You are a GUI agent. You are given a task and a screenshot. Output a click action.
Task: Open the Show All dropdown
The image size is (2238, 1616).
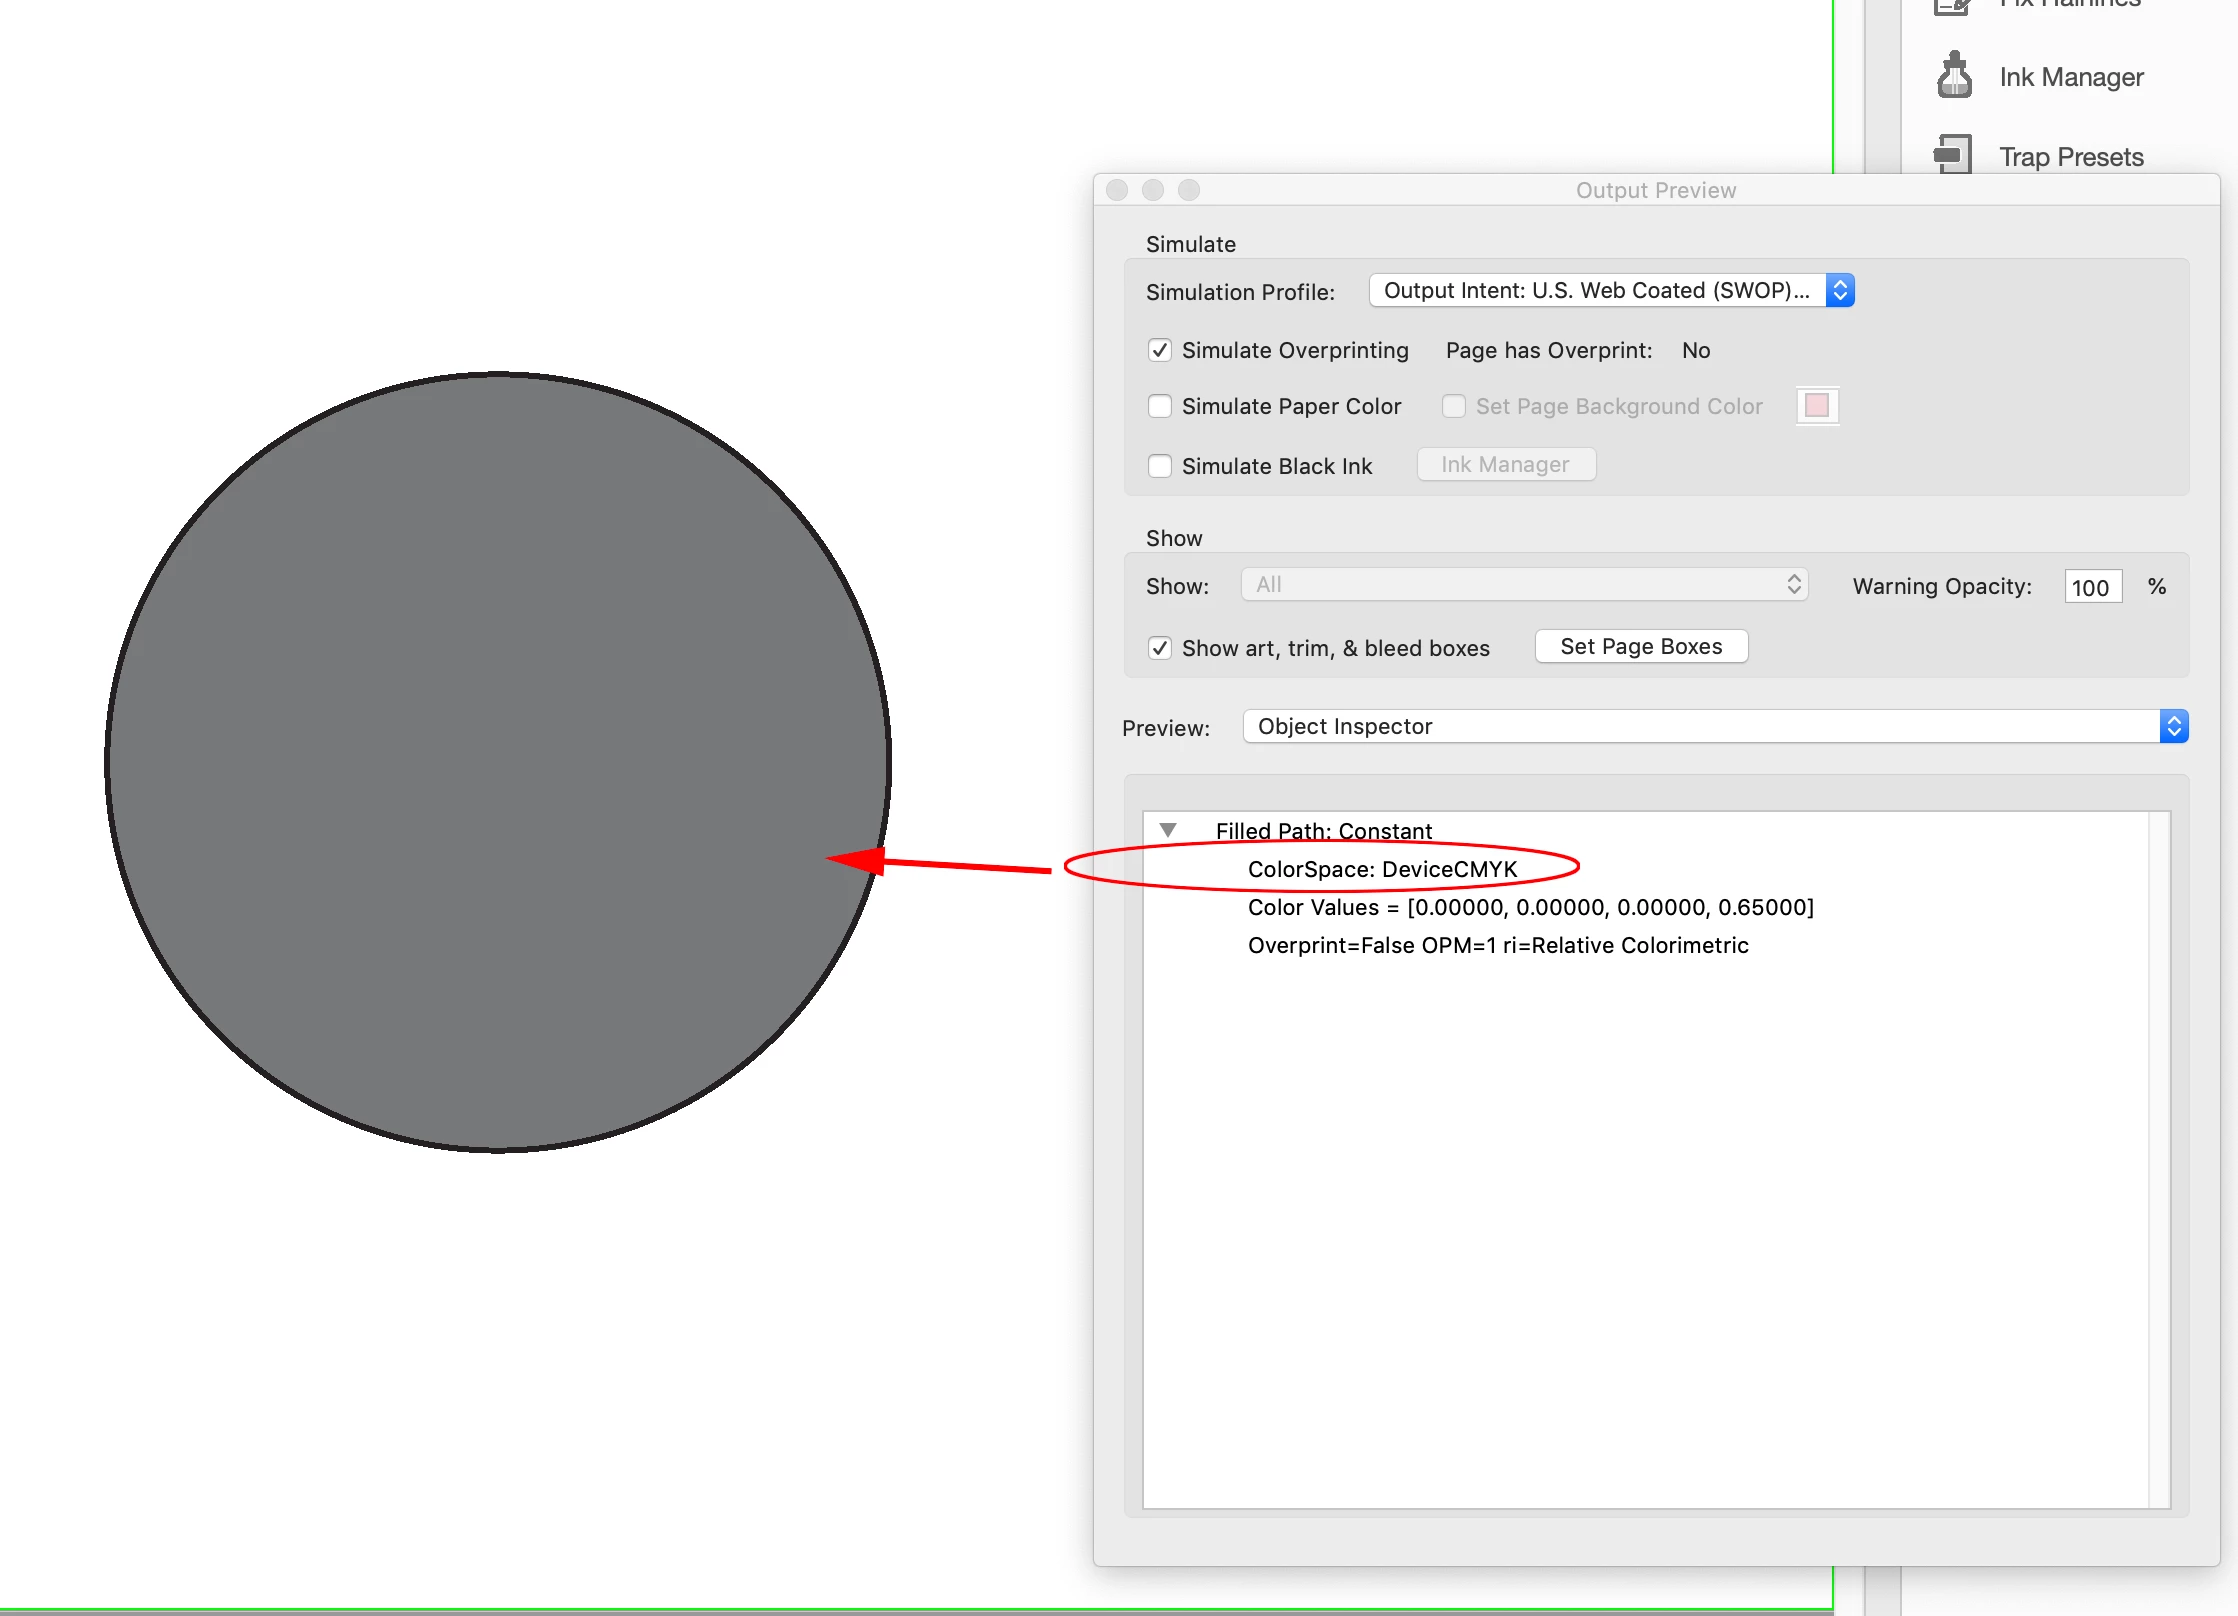(1523, 585)
